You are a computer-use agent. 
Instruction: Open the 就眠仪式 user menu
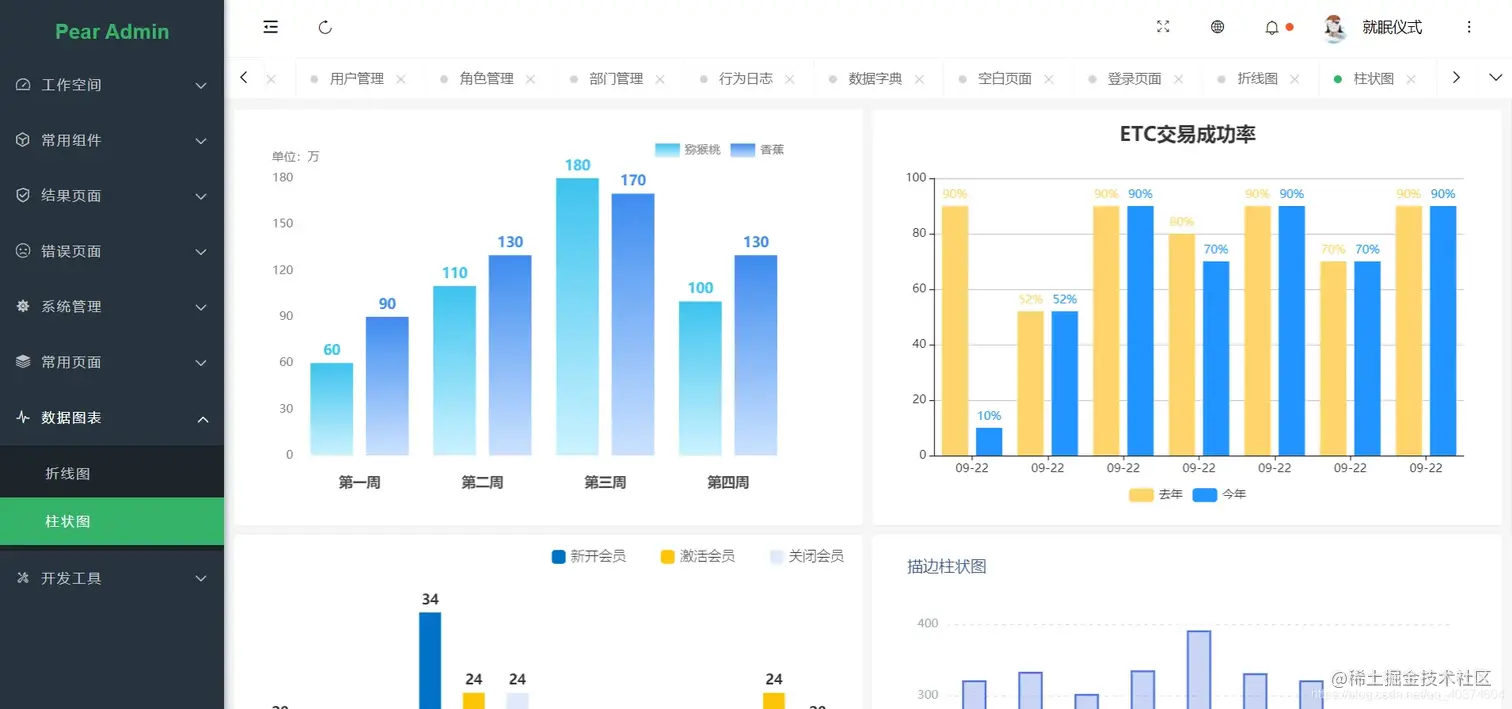pos(1392,28)
